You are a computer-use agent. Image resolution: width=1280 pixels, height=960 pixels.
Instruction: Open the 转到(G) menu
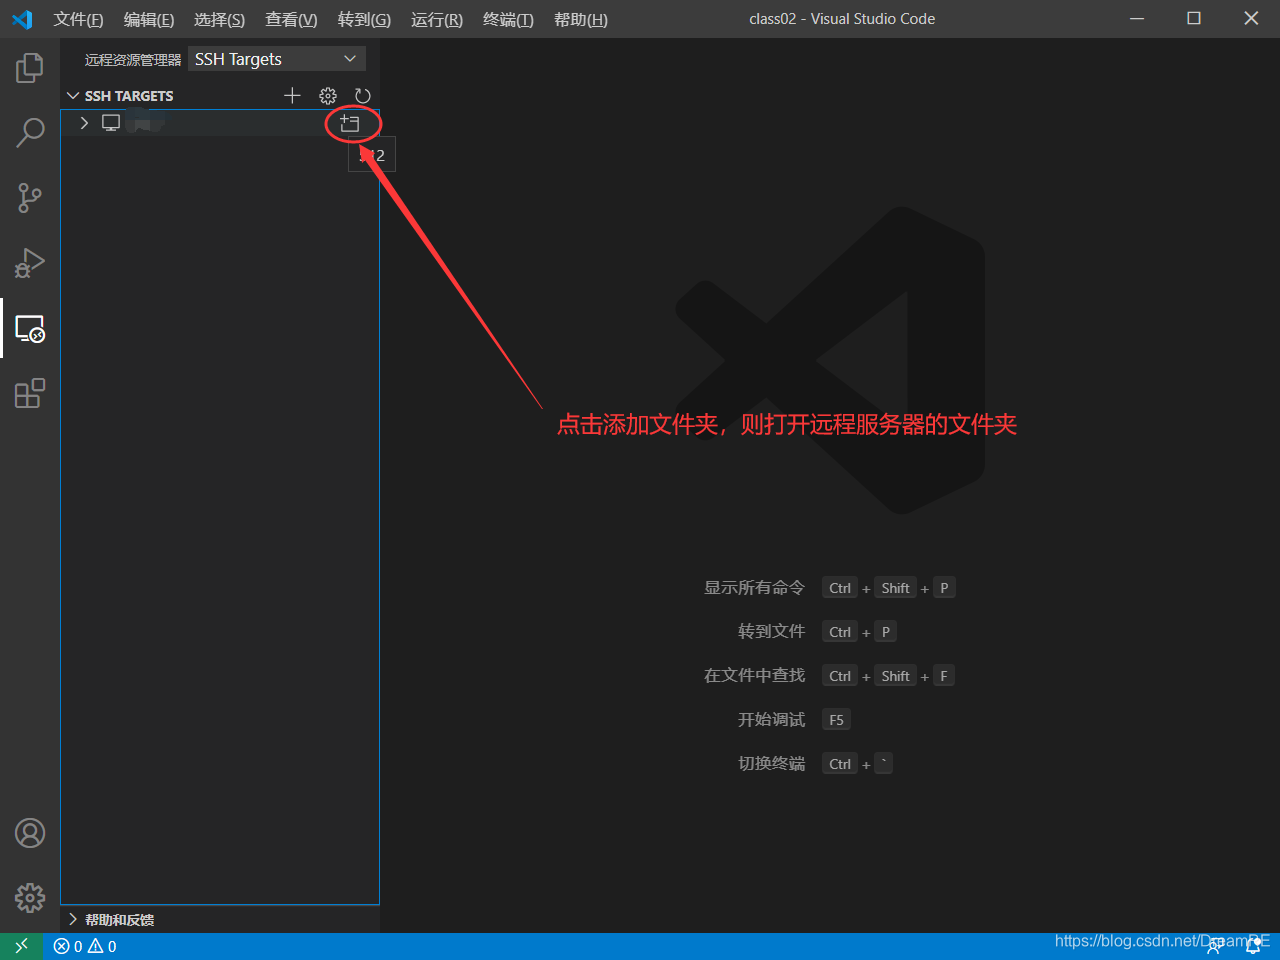(x=364, y=19)
